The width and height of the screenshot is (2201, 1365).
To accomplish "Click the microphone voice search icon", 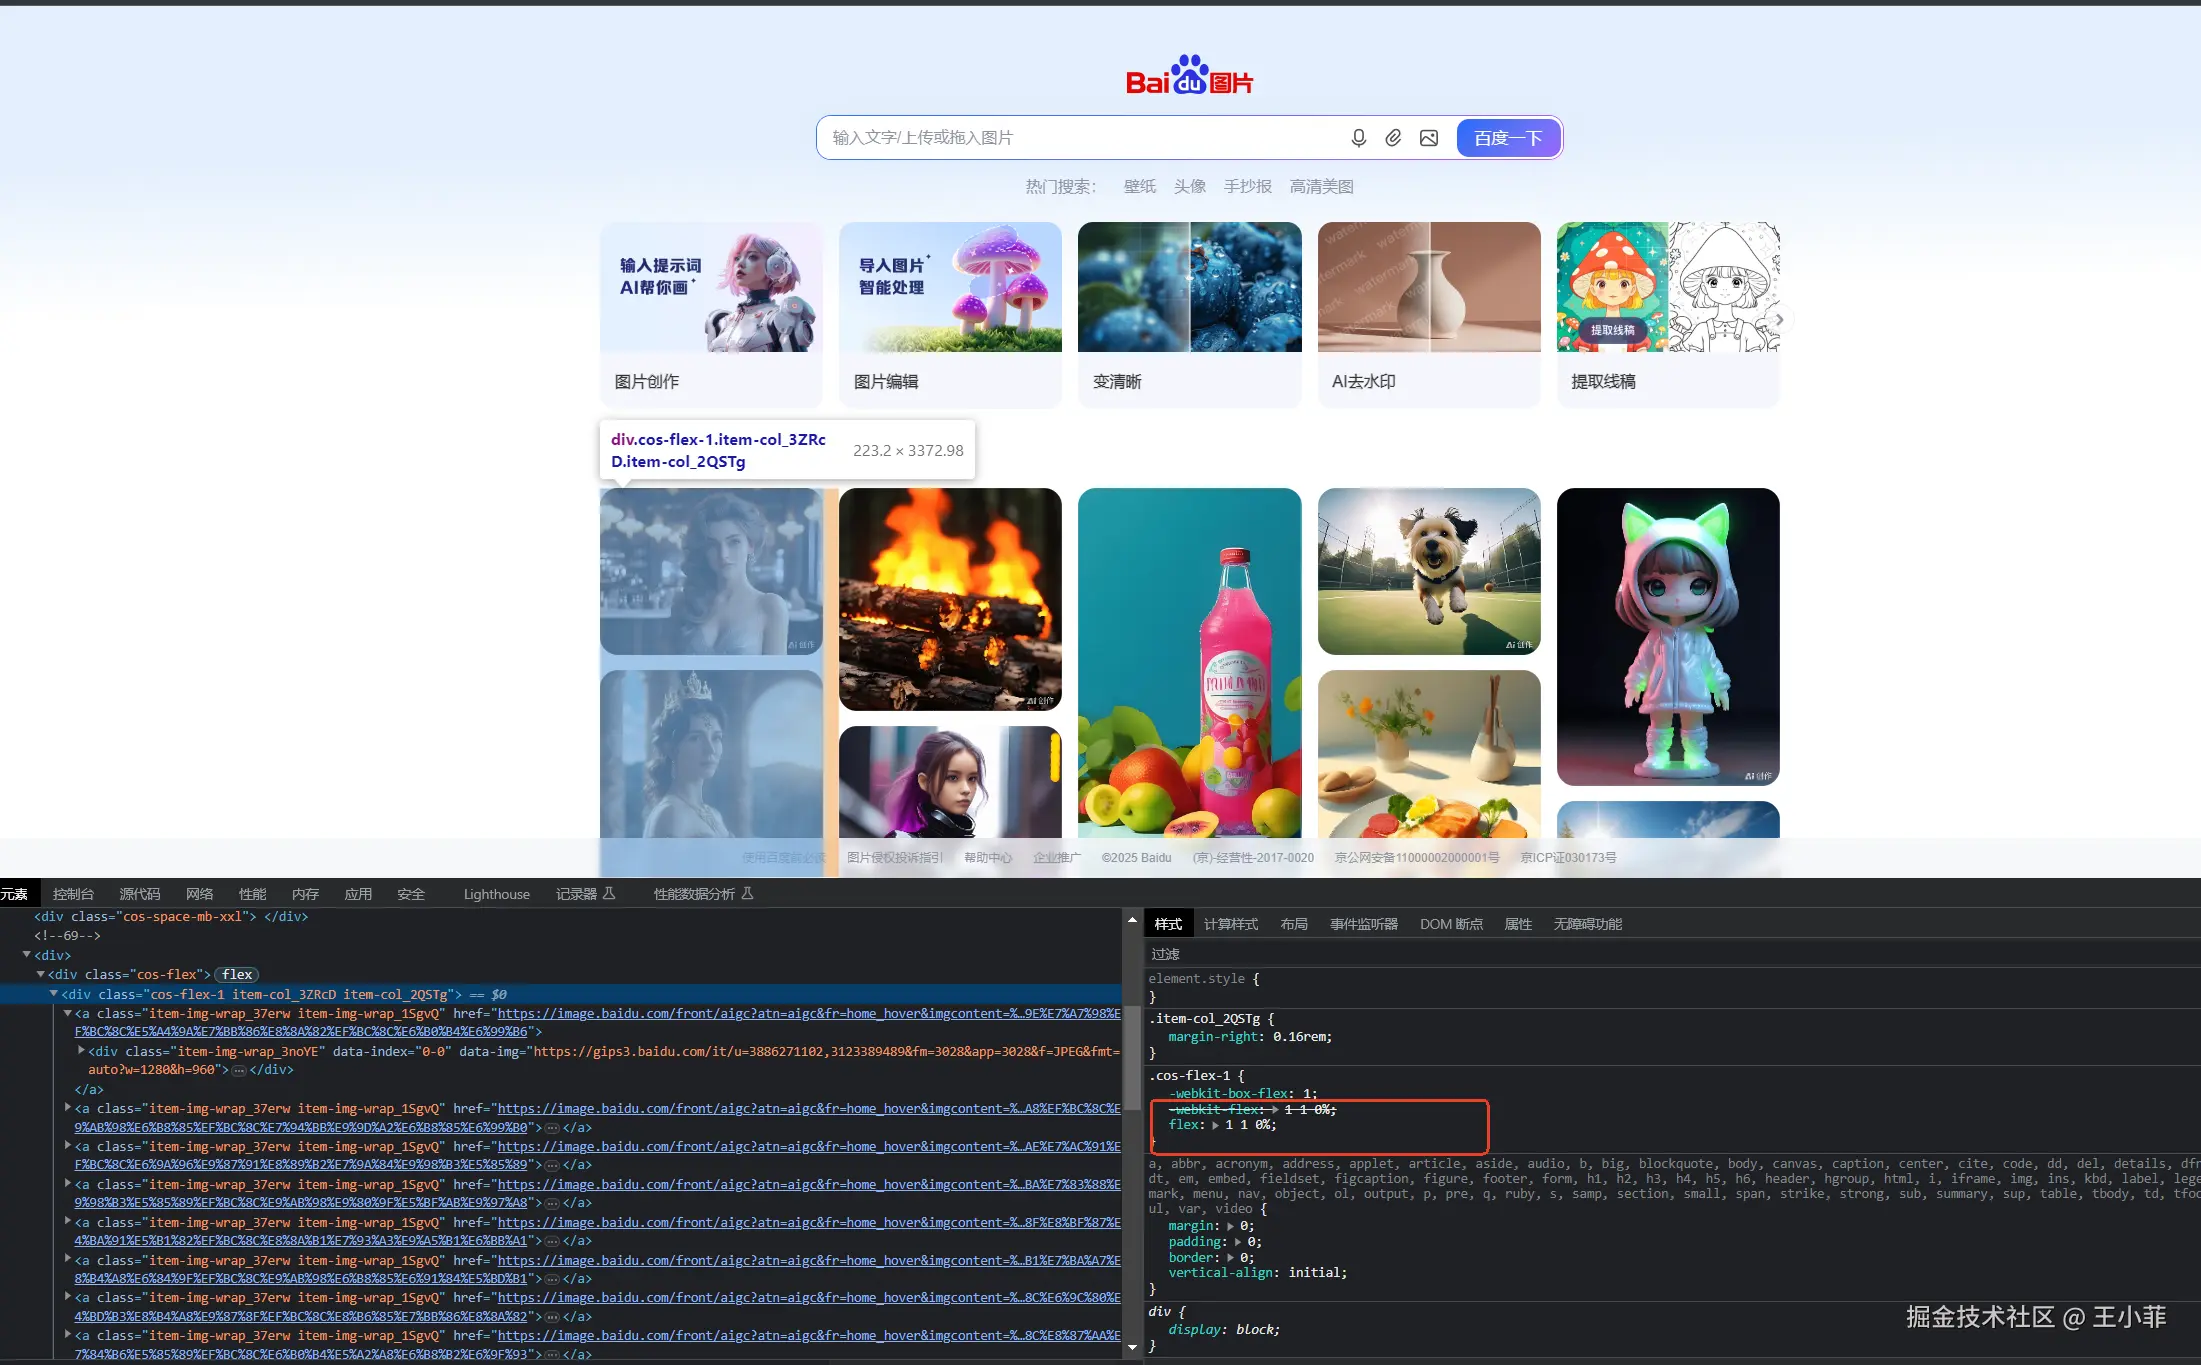I will (1358, 138).
